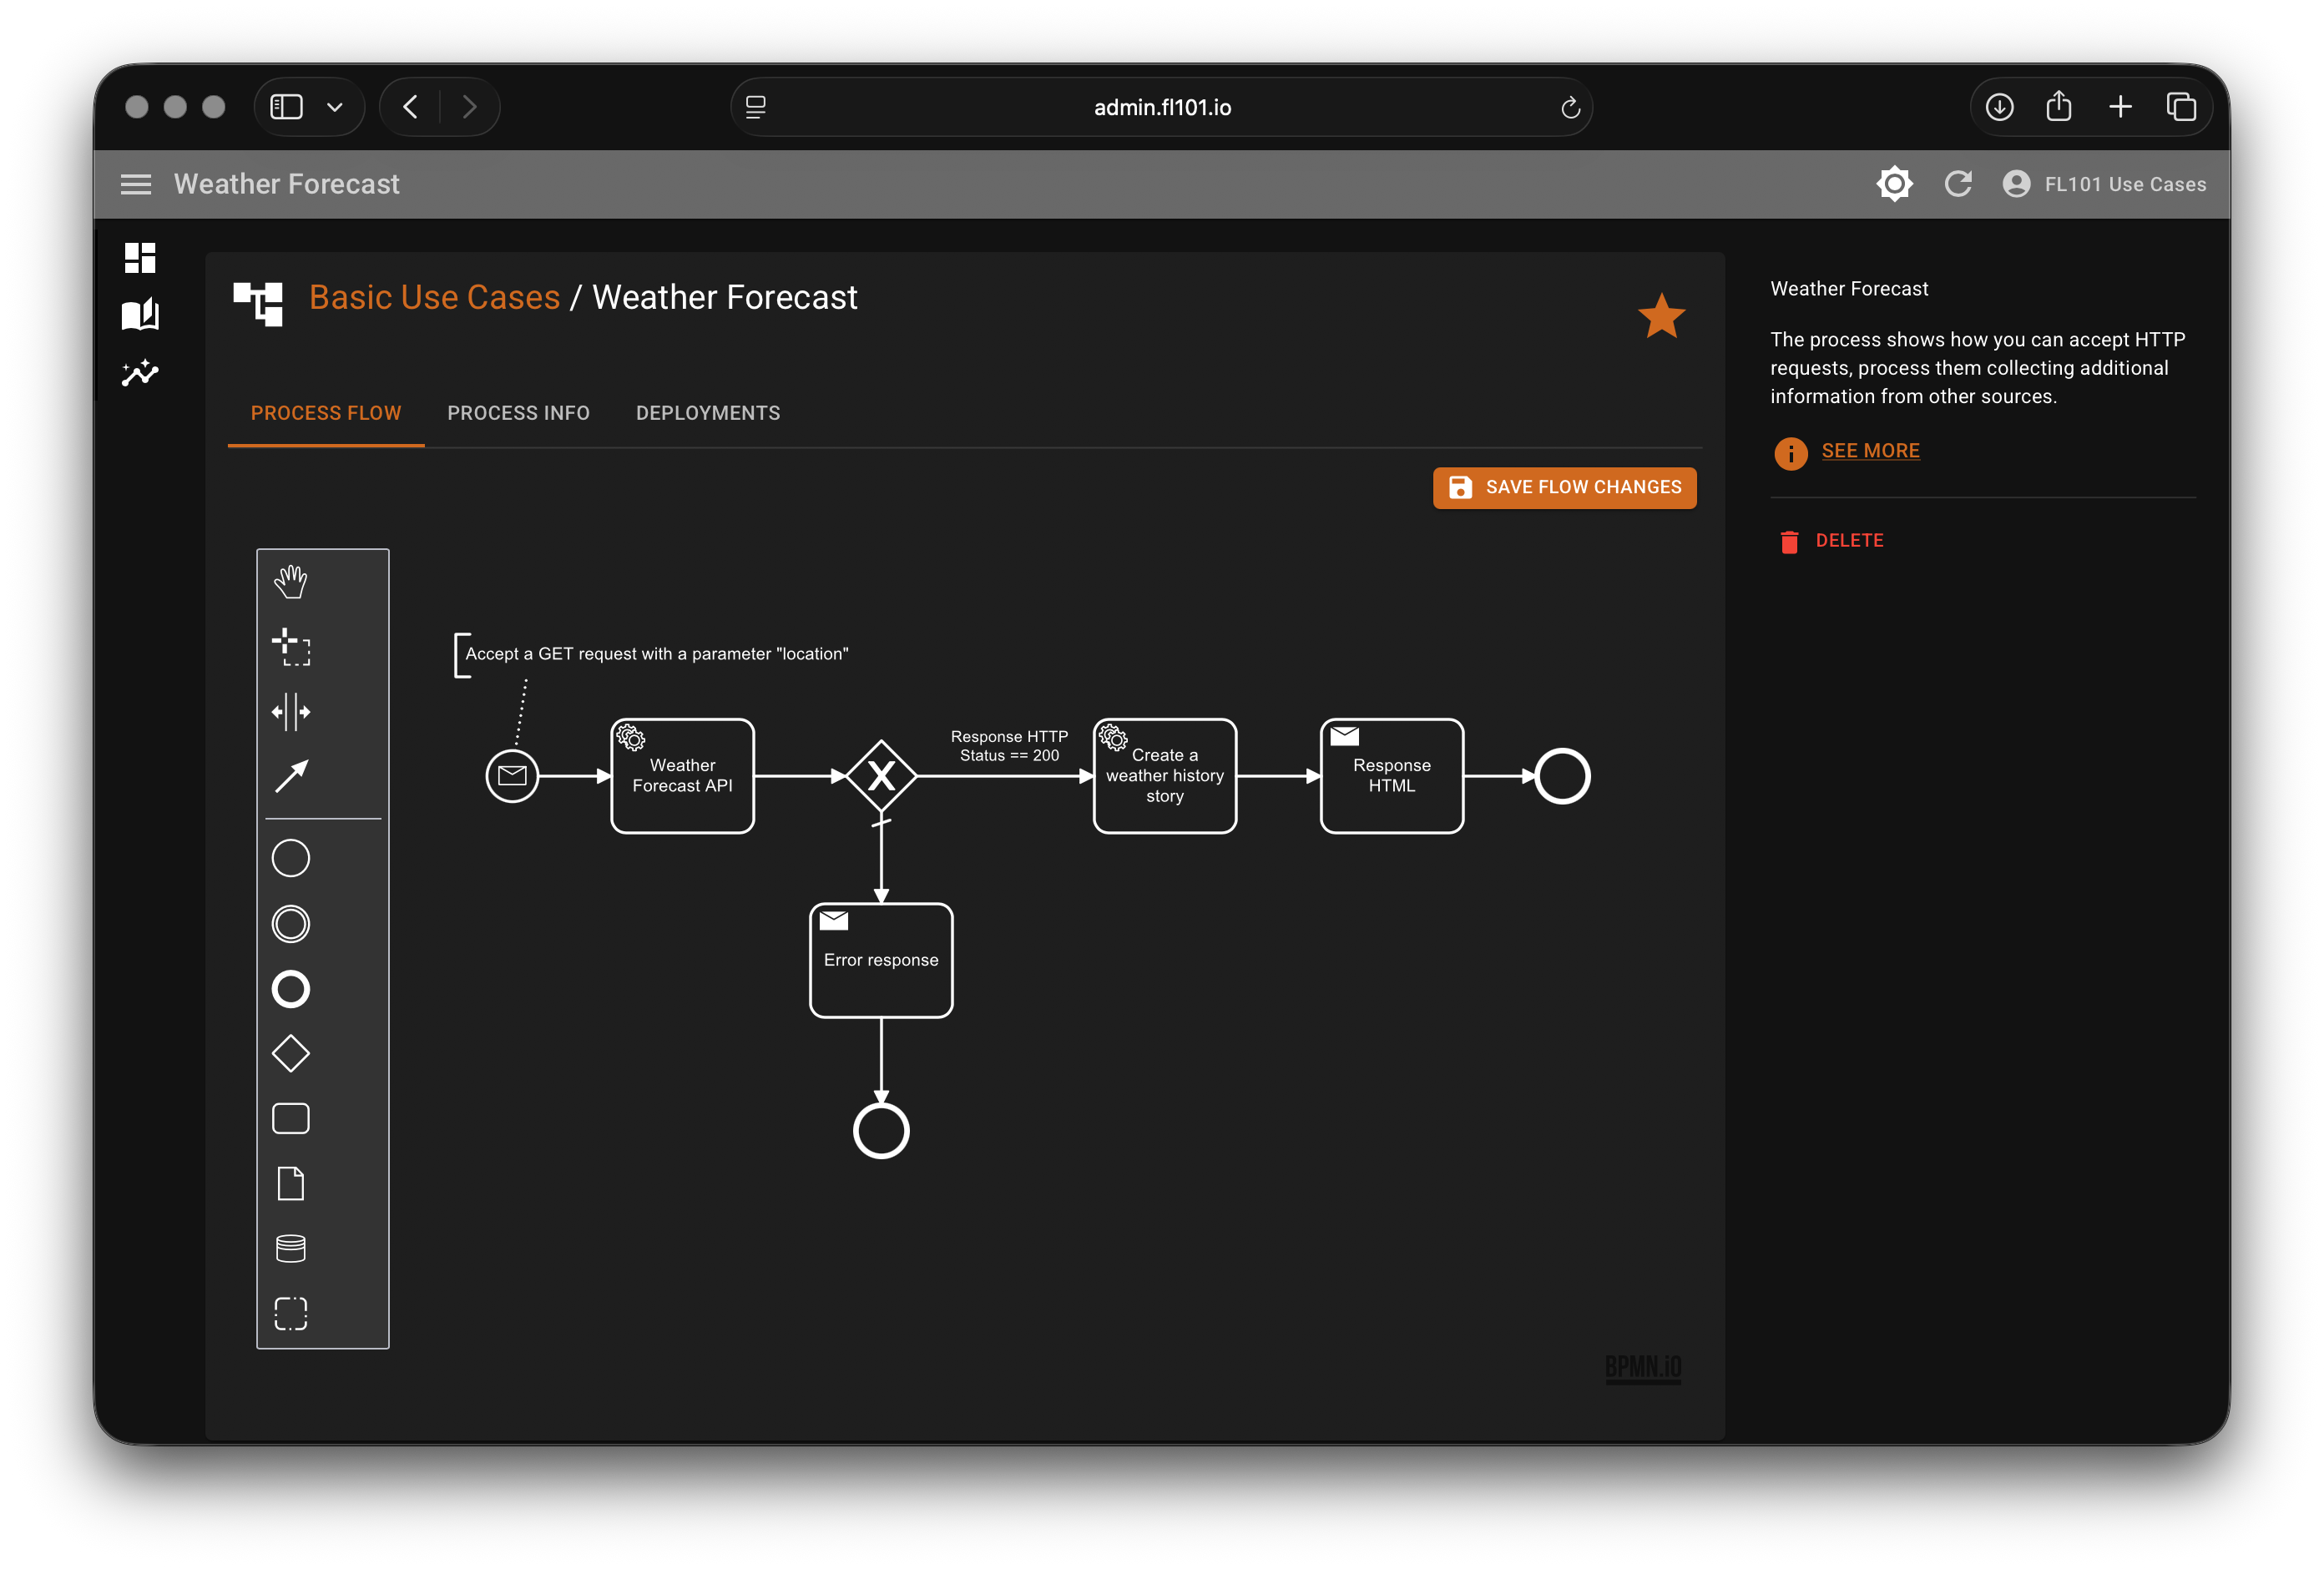The width and height of the screenshot is (2324, 1569).
Task: Switch to the DEPLOYMENTS tab
Action: 707,413
